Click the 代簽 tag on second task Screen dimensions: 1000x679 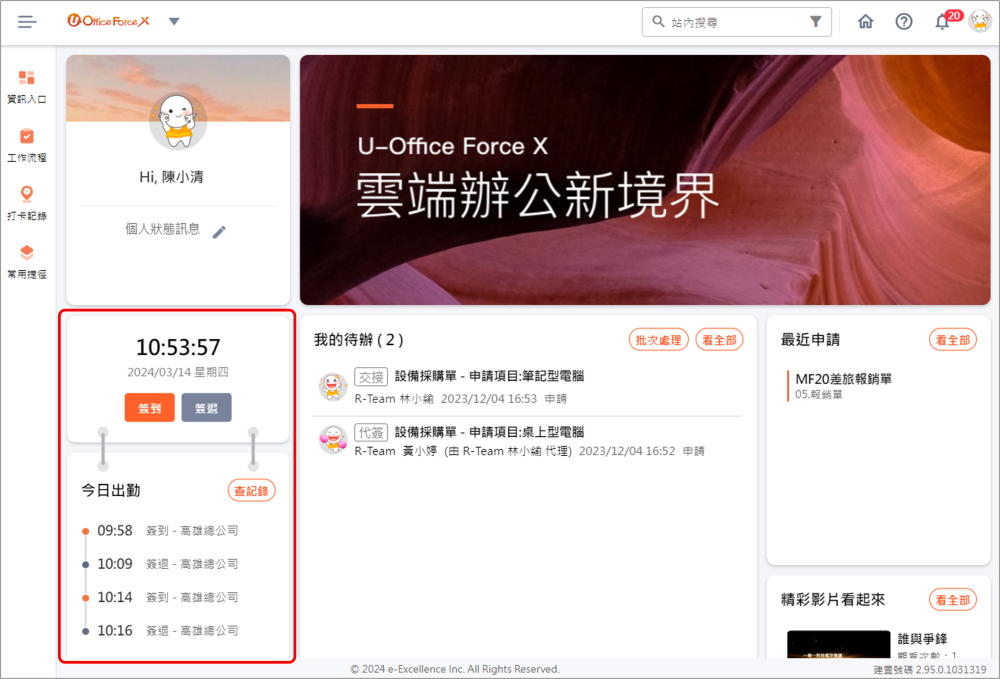[371, 433]
